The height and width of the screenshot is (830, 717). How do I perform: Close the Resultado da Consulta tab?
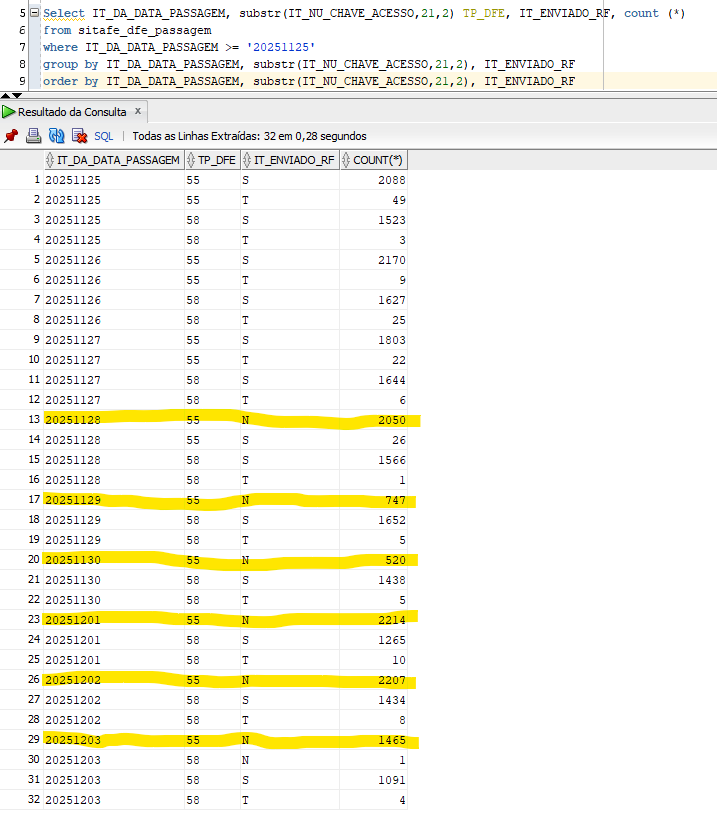tap(138, 111)
